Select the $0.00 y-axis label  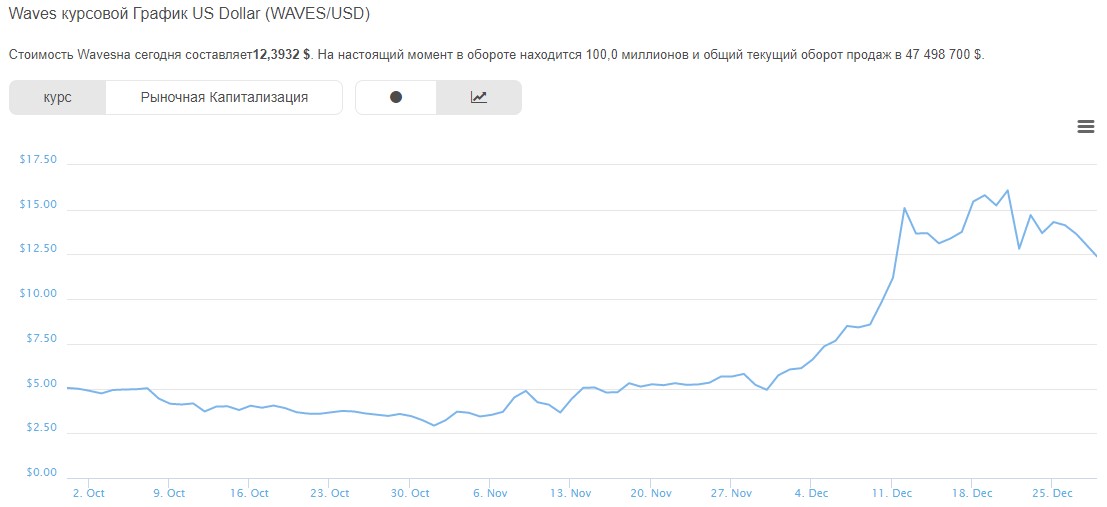tap(41, 473)
